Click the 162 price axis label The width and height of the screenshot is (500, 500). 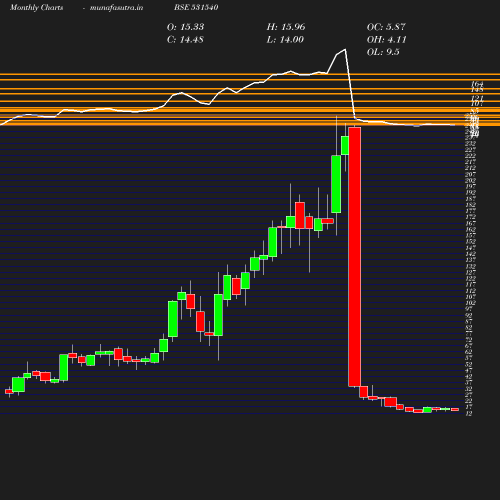(x=470, y=229)
